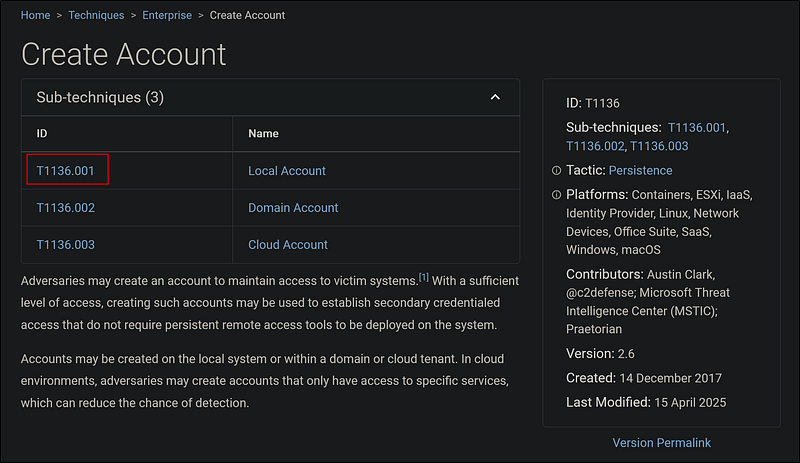Collapse the Sub-techniques panel using the chevron

[x=494, y=97]
